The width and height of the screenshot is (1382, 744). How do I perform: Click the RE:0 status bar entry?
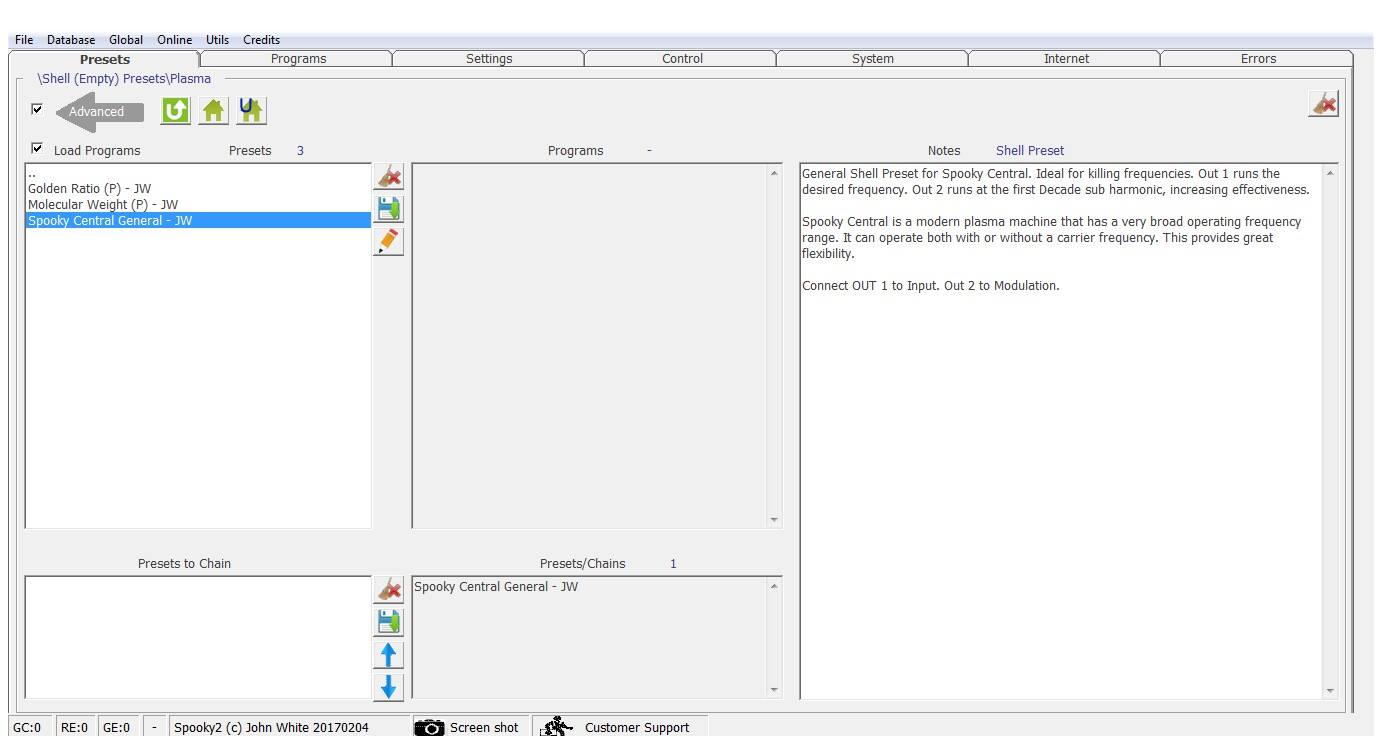coord(74,727)
